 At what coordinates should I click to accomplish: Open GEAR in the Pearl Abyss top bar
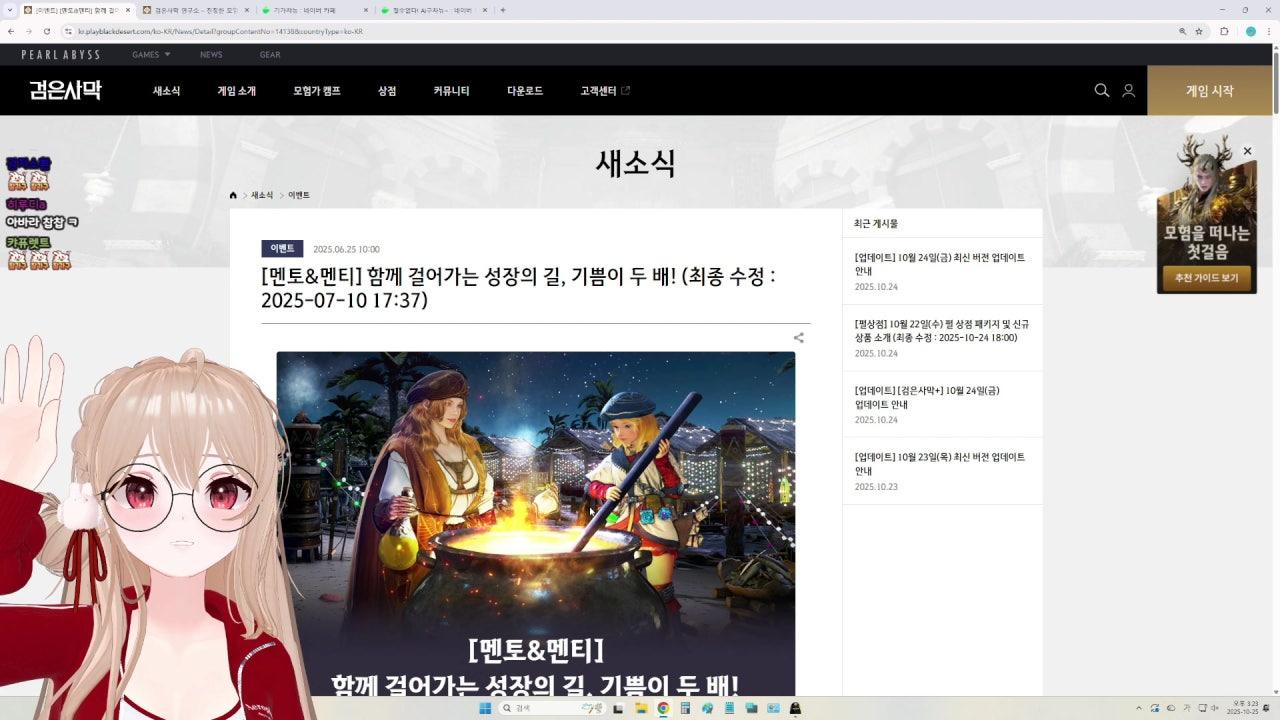tap(270, 54)
